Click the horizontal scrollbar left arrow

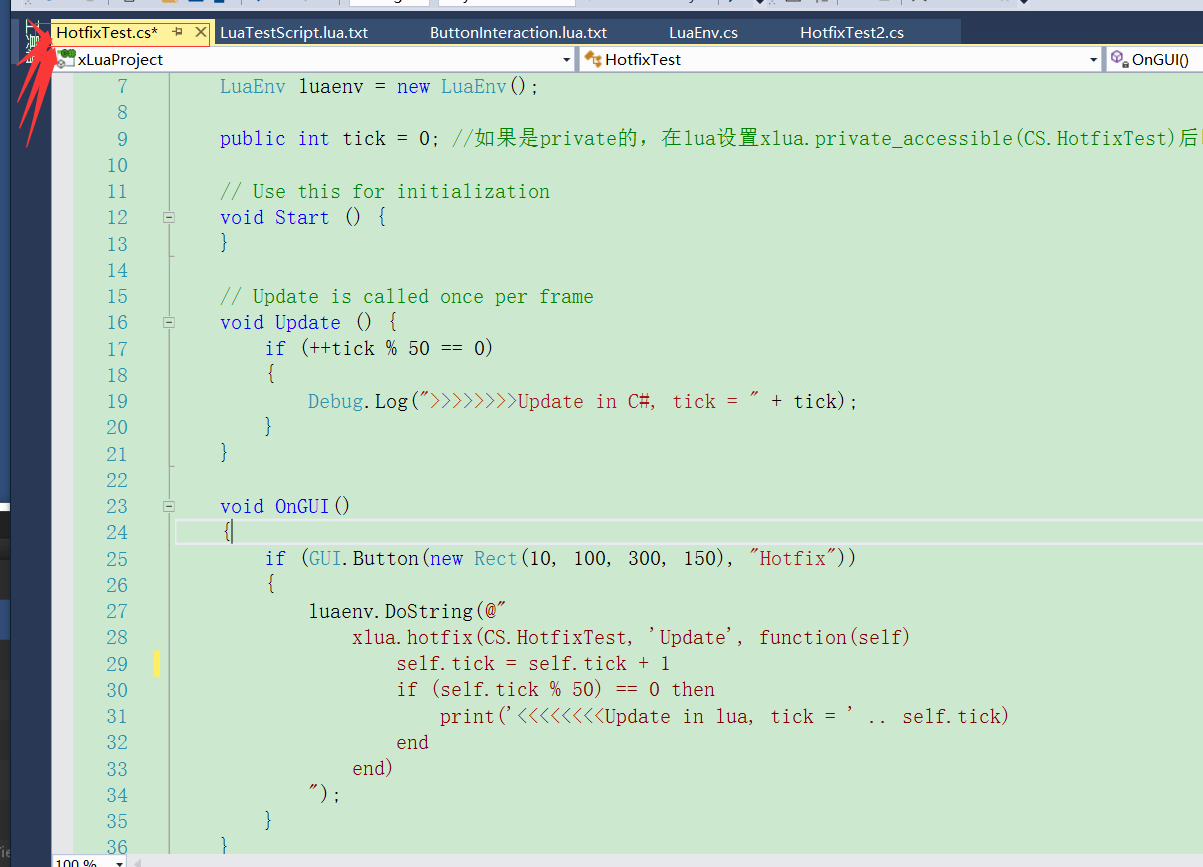137,862
